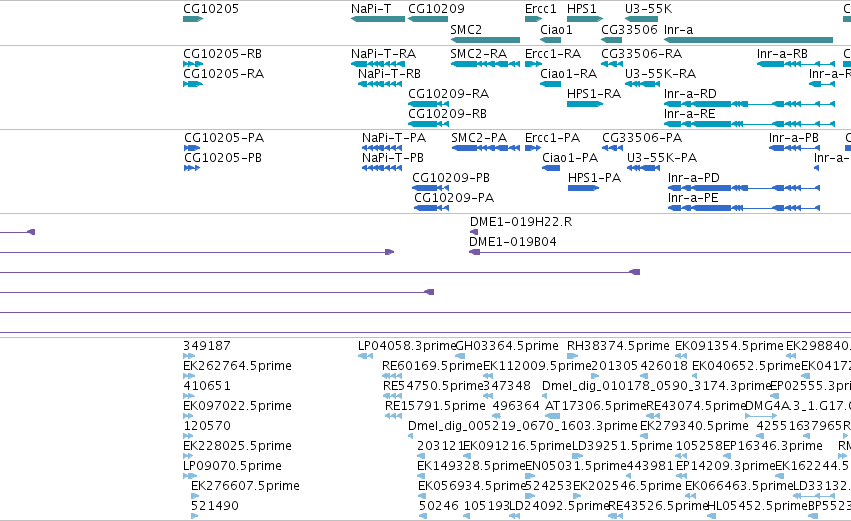Open the Inr-a-RD transcript label
This screenshot has height=521, width=851.
pos(690,94)
